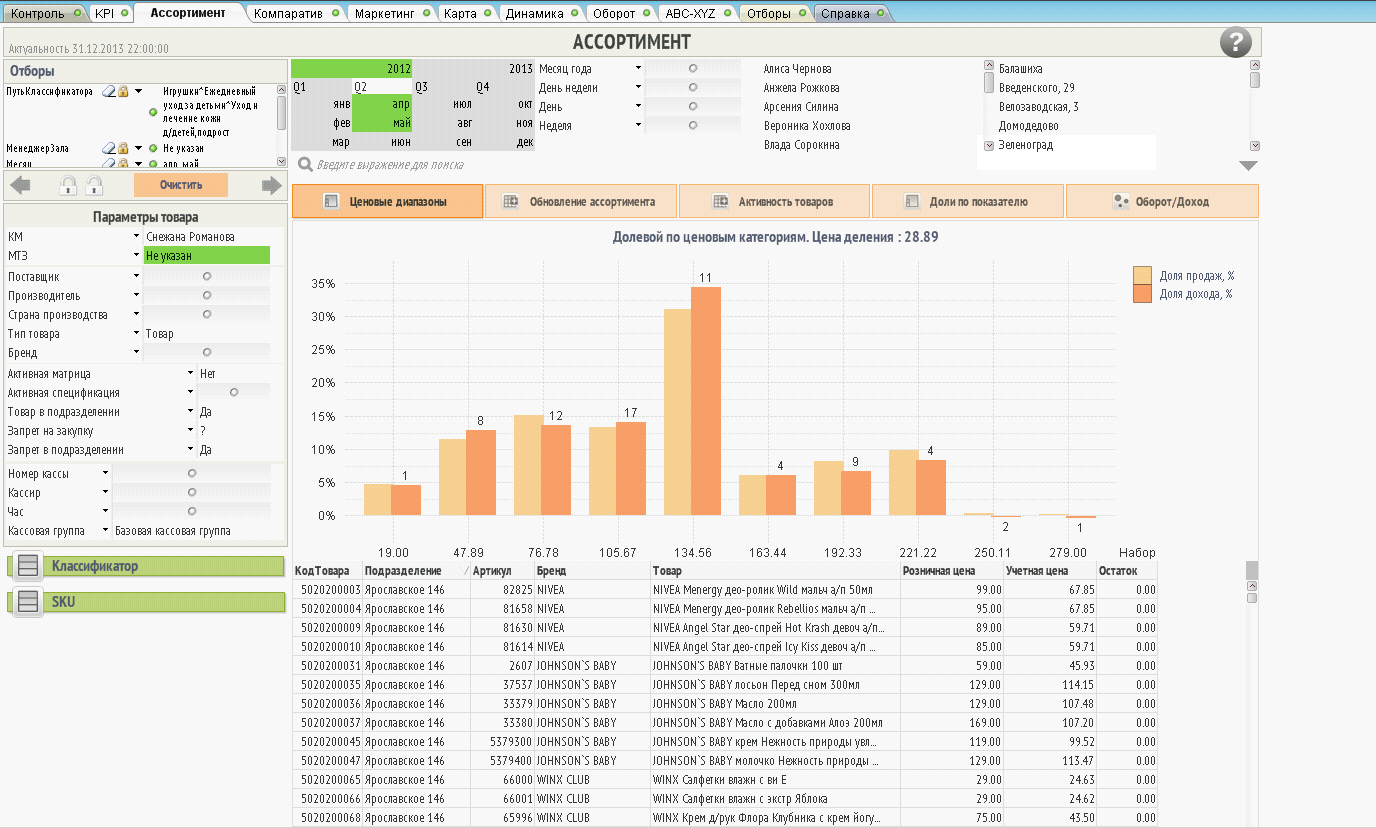
Task: Select Домодедово in the address list
Action: (1028, 126)
